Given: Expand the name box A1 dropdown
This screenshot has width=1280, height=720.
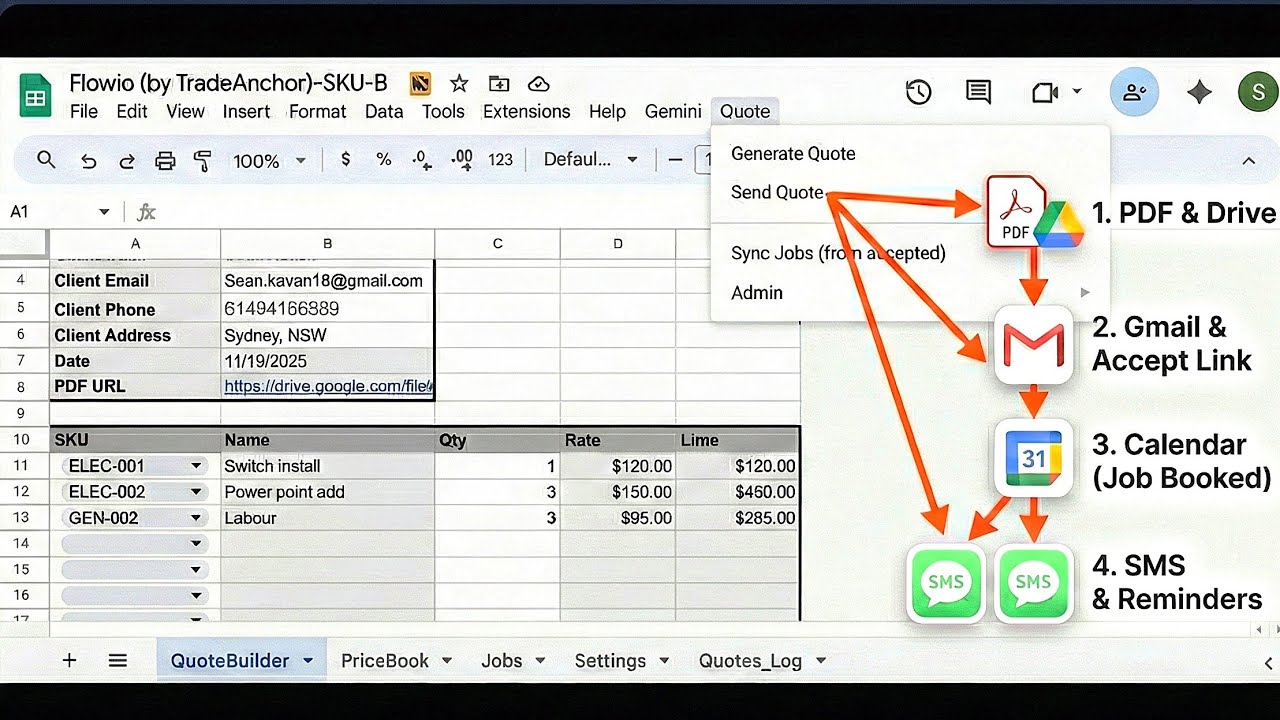Looking at the screenshot, I should [104, 212].
